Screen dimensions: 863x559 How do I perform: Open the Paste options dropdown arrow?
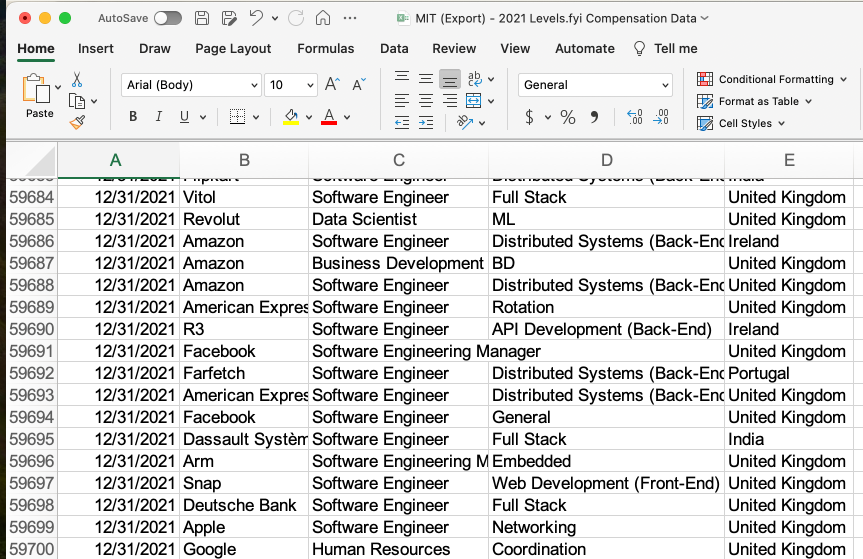coord(58,87)
